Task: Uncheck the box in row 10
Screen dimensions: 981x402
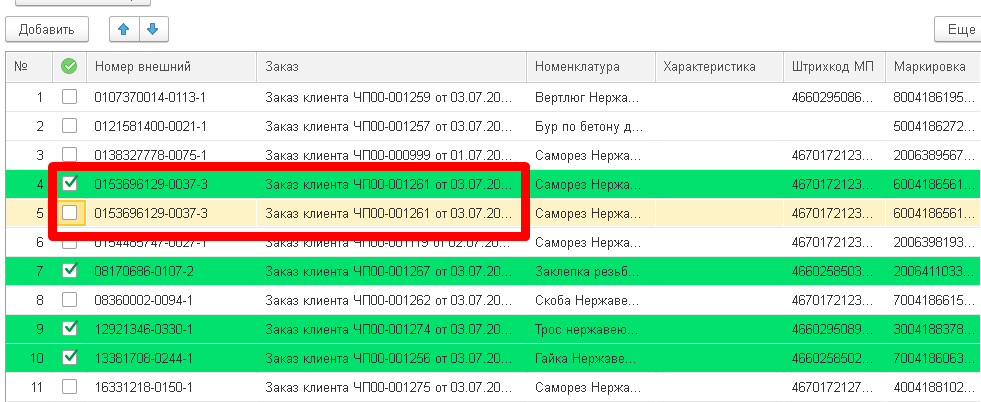Action: (69, 358)
